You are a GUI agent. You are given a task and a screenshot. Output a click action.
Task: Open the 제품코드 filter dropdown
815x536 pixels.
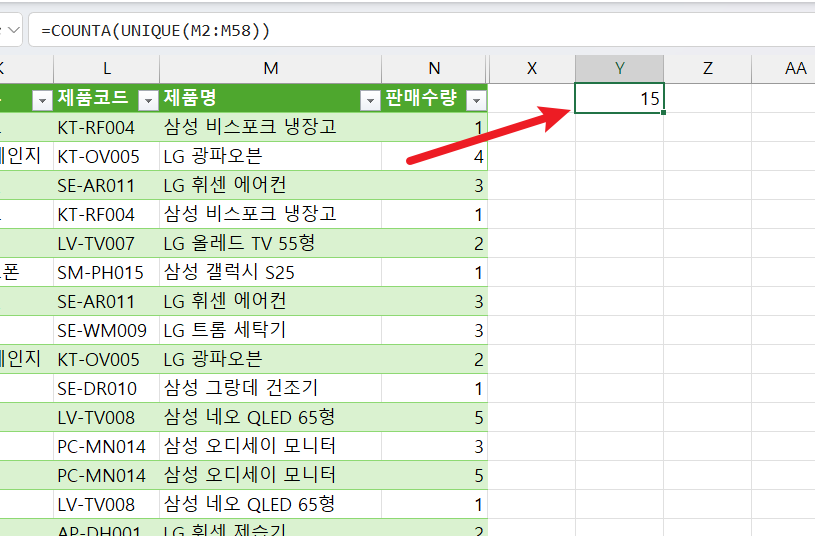click(x=148, y=100)
